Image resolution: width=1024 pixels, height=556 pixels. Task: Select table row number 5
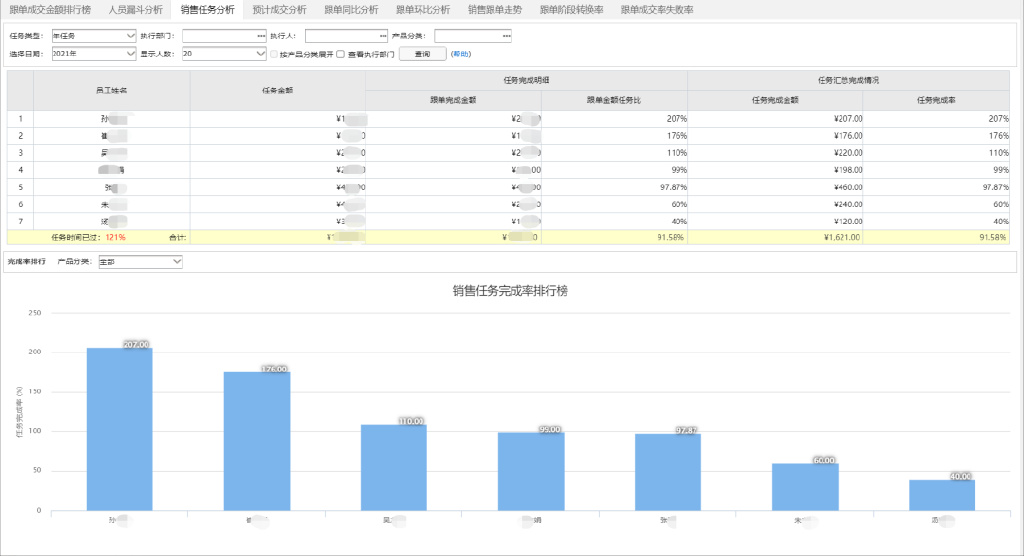(x=20, y=187)
